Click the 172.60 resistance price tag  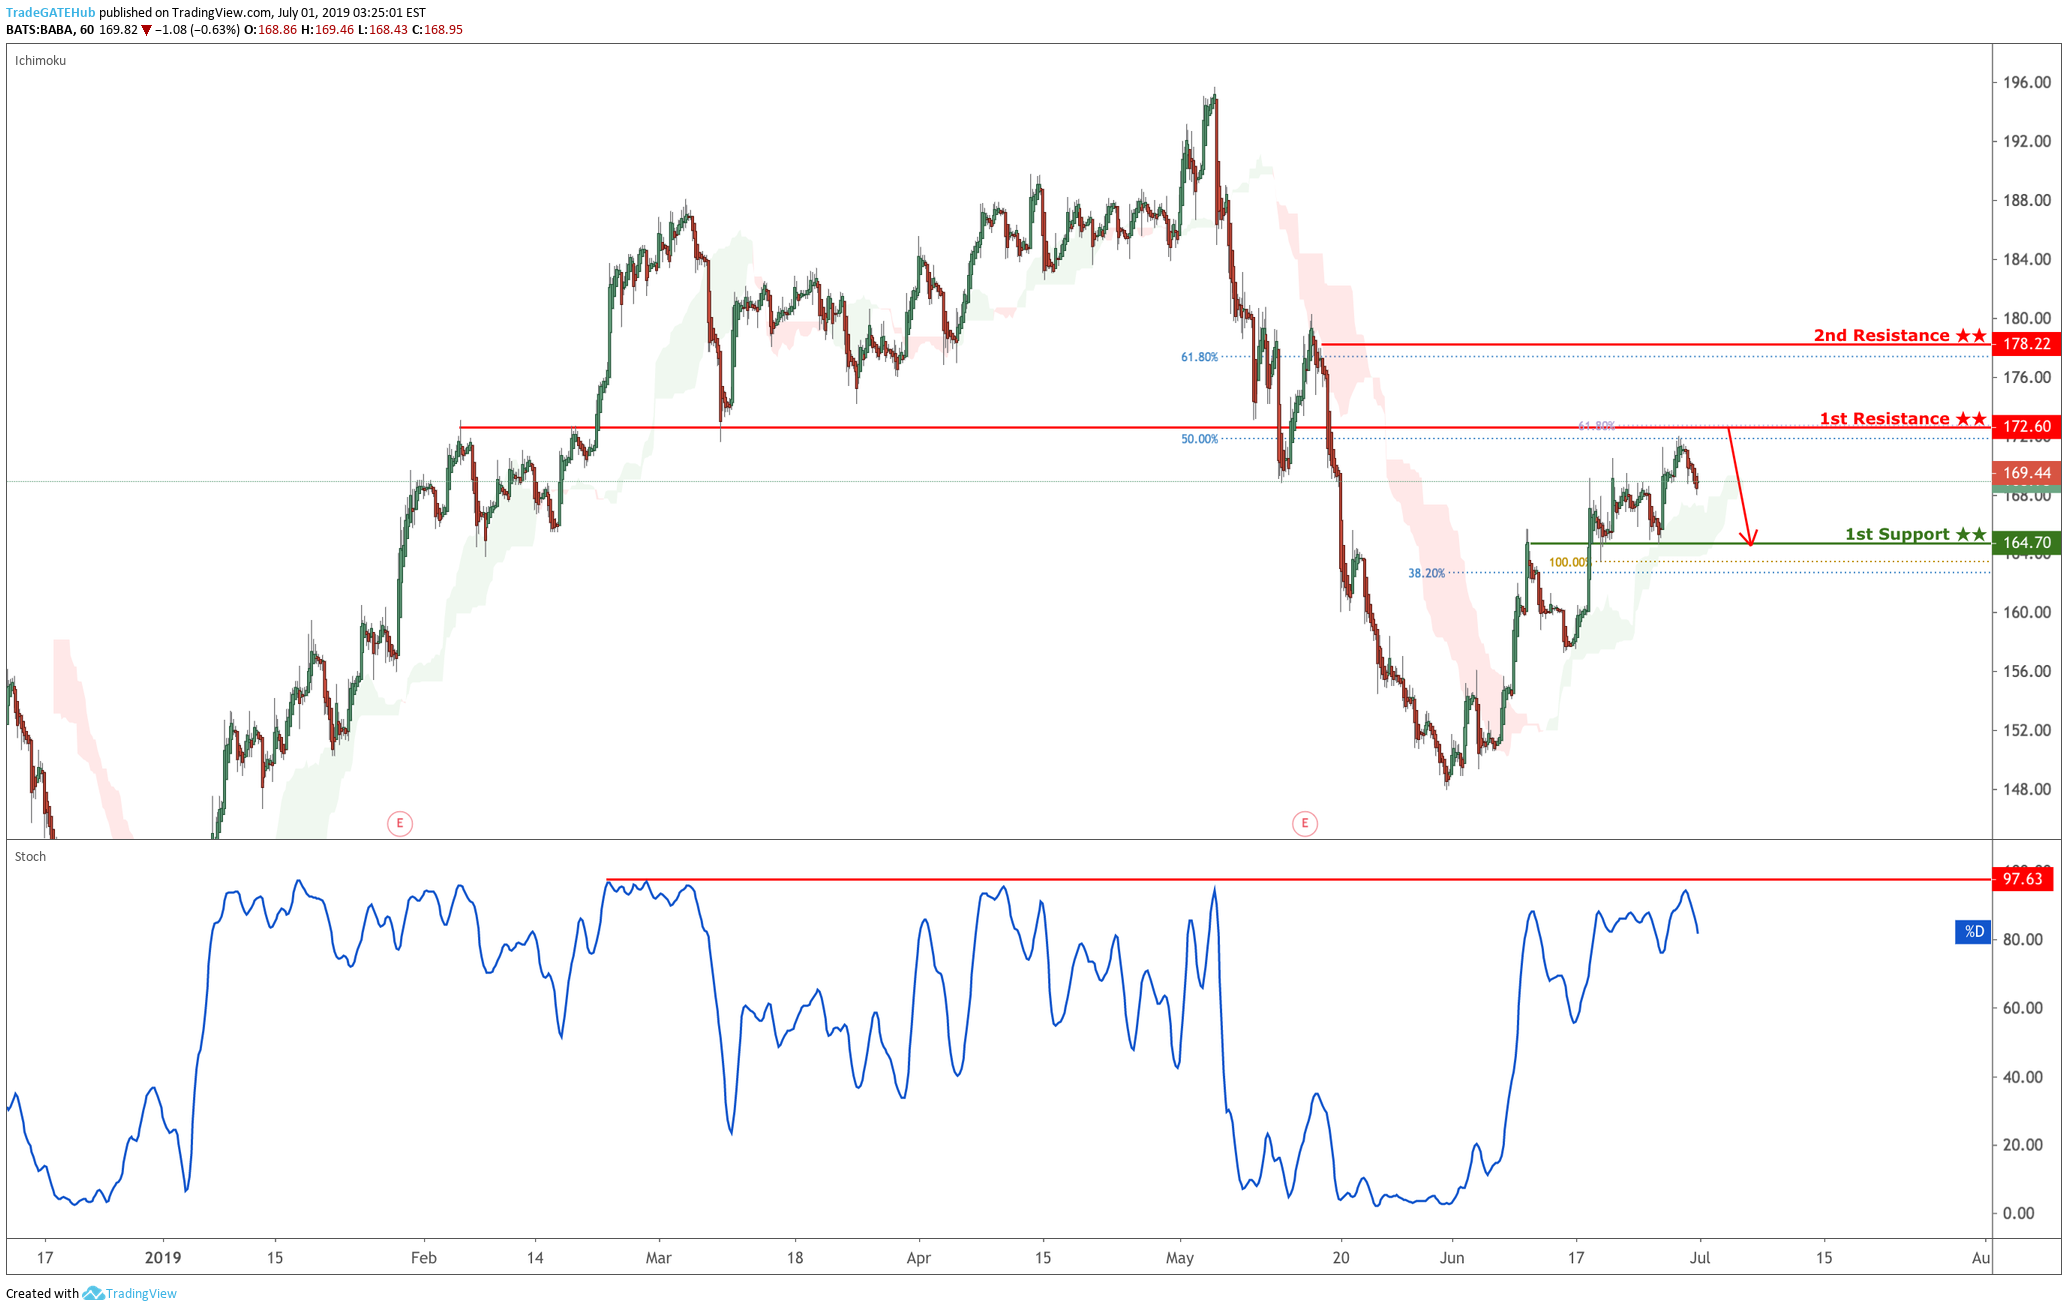tap(2026, 427)
